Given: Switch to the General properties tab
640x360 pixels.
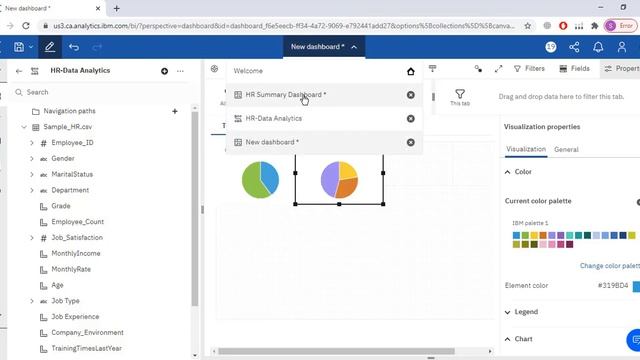Looking at the screenshot, I should pos(566,149).
